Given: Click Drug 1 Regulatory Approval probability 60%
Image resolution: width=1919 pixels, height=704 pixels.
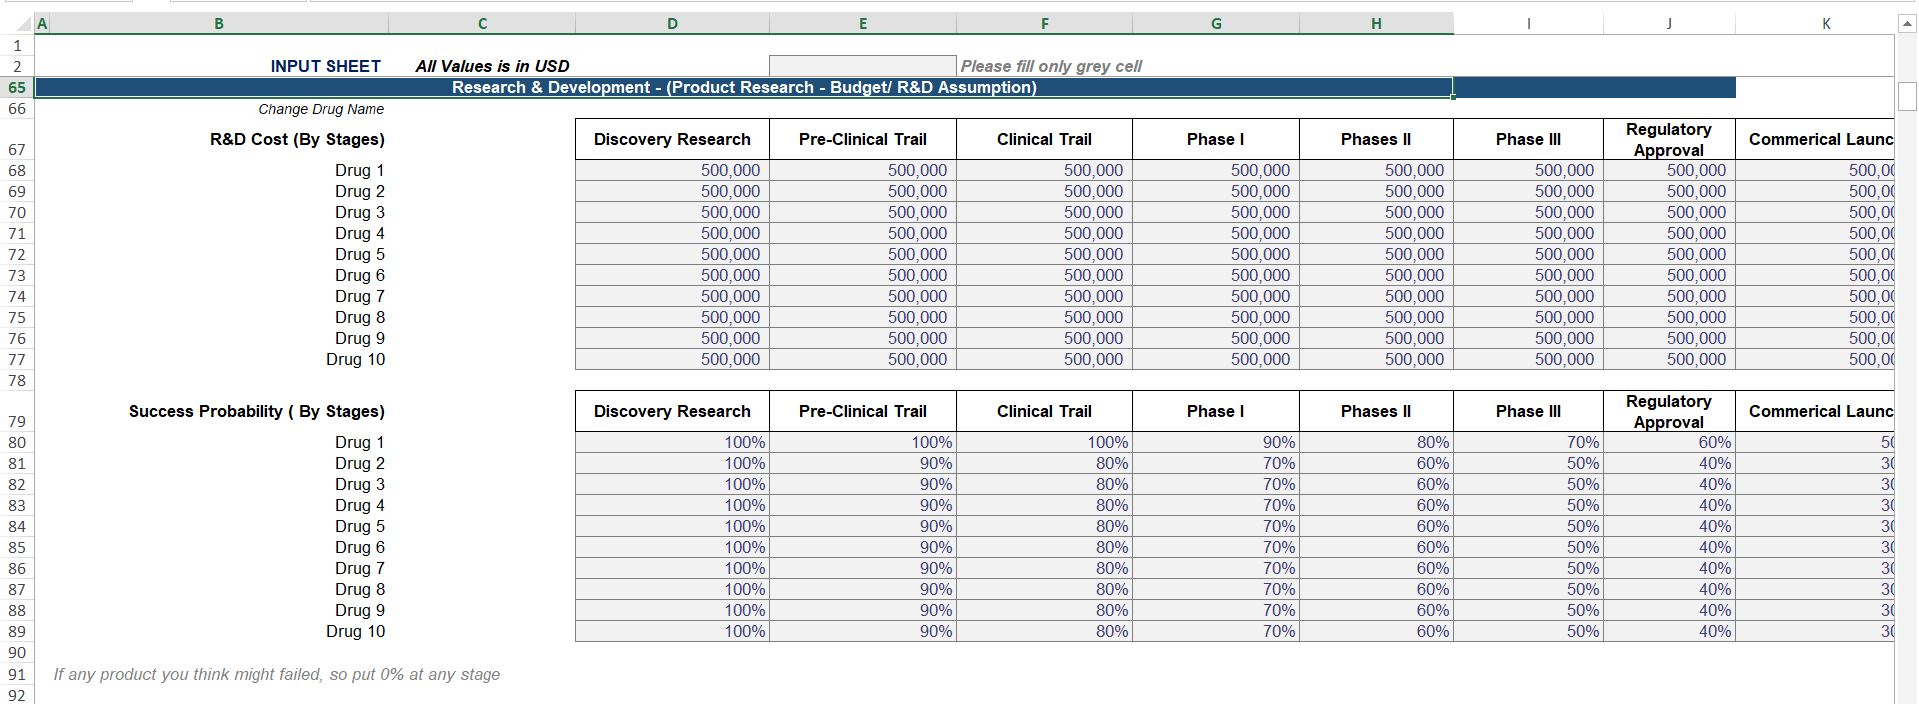Looking at the screenshot, I should [1669, 442].
